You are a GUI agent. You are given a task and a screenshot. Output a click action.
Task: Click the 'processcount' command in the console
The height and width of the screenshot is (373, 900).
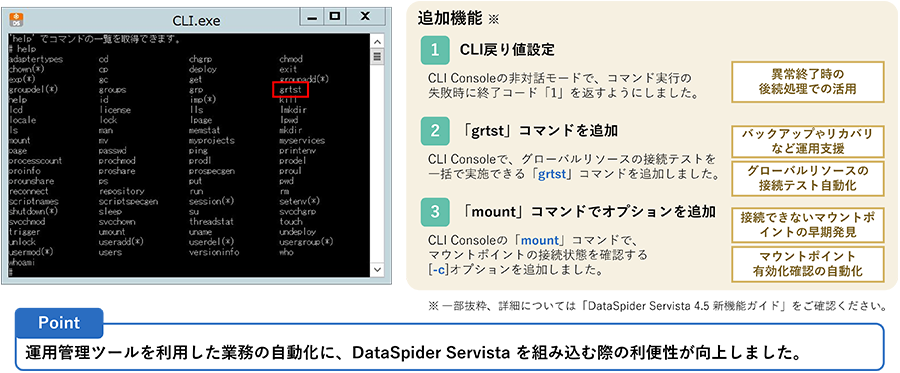point(36,161)
